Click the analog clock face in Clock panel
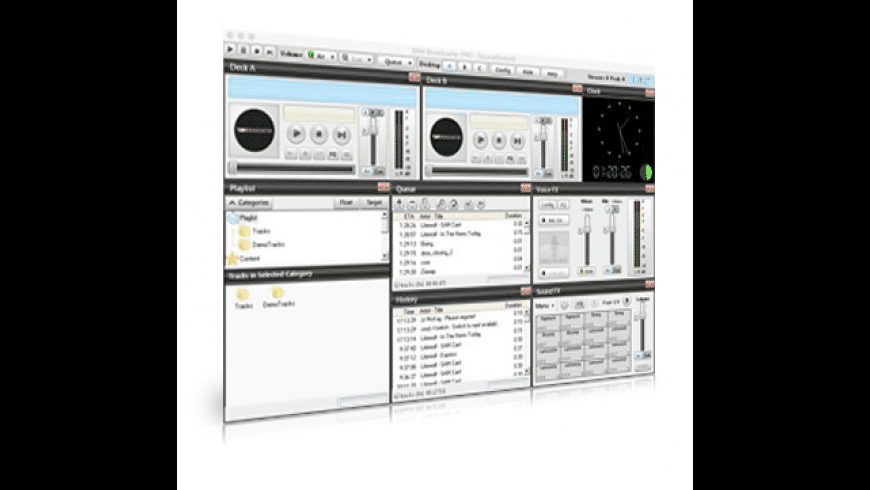The width and height of the screenshot is (870, 490). point(619,132)
